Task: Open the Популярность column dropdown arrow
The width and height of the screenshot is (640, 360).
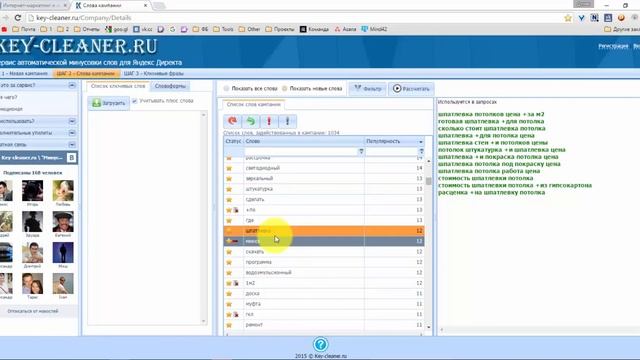Action: point(421,142)
